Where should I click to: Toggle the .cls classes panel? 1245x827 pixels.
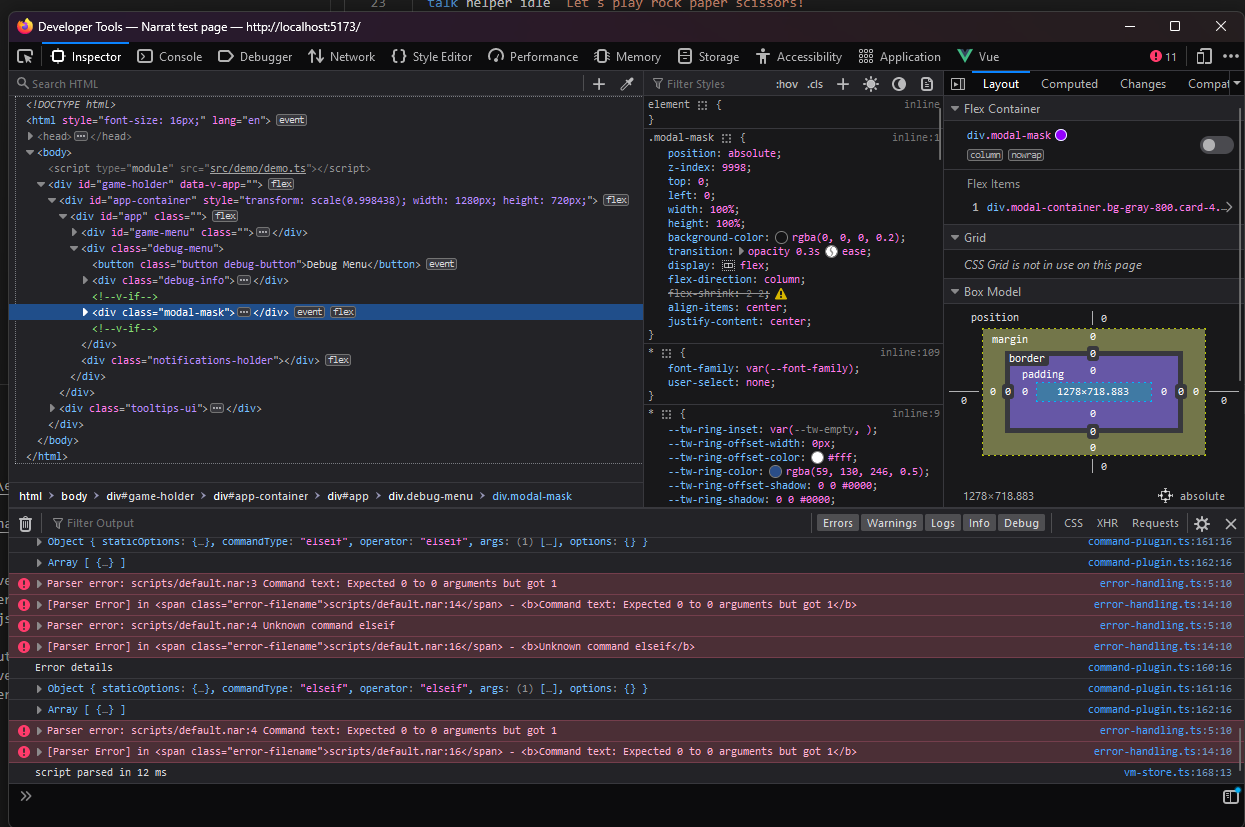816,84
